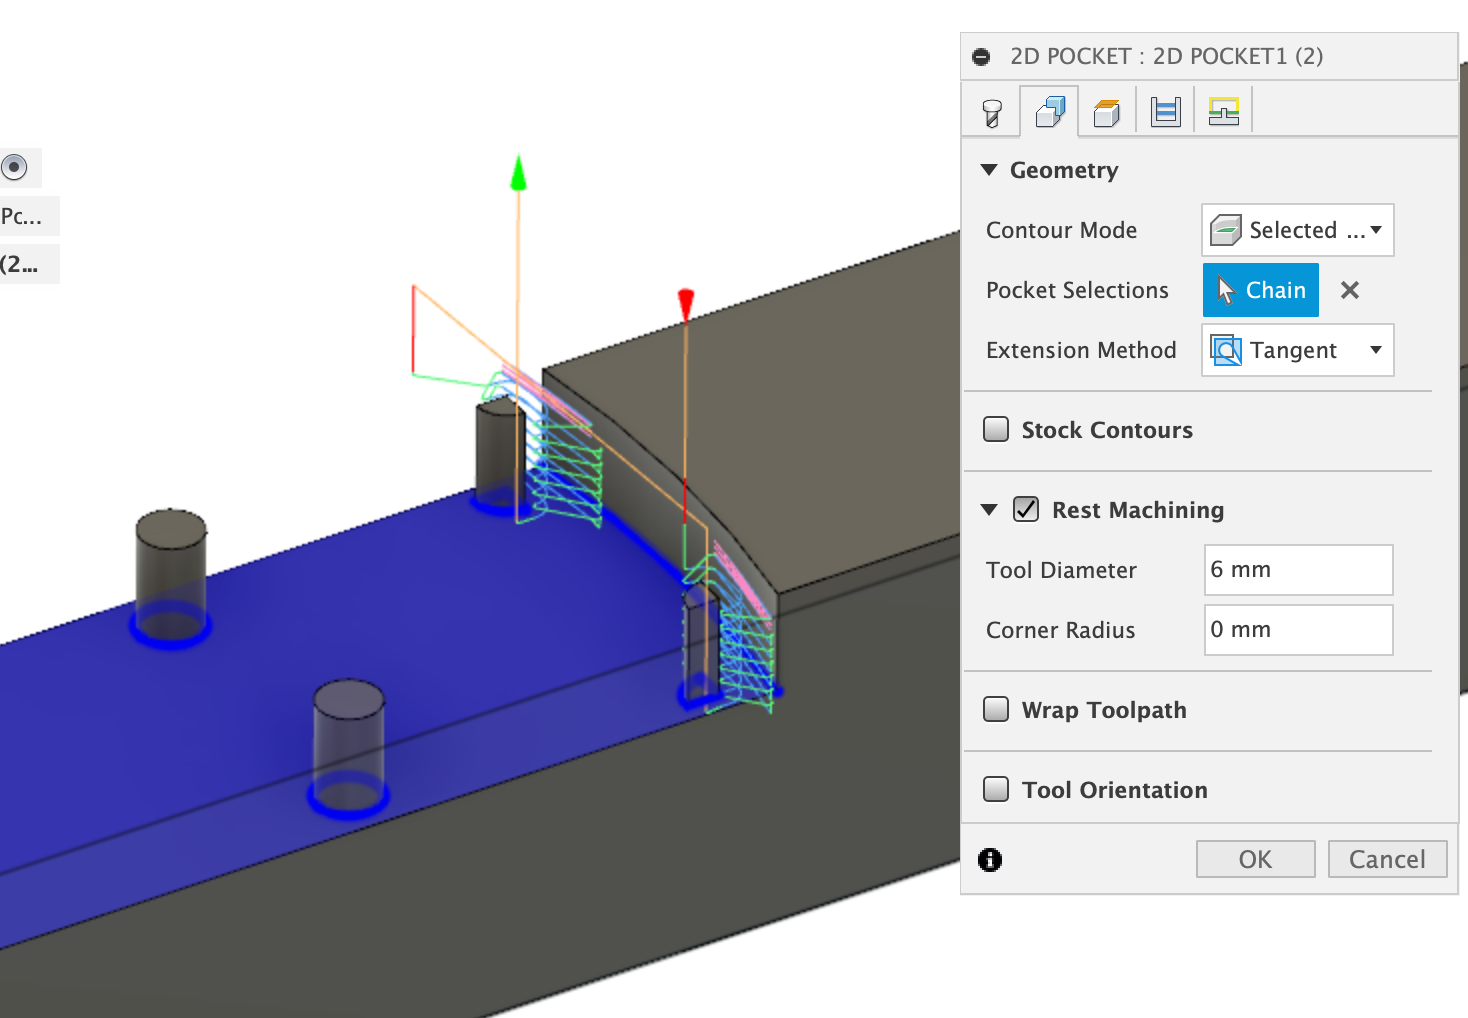1468x1018 pixels.
Task: Click the Chain pocket selection chip
Action: tap(1260, 289)
